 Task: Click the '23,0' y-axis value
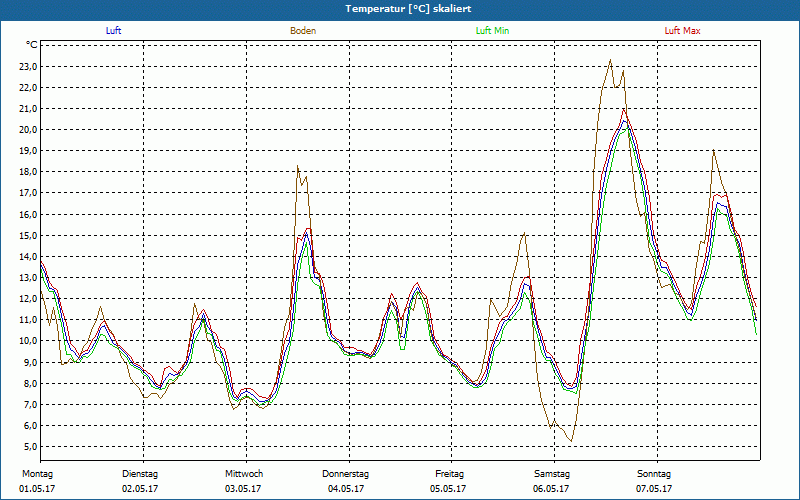click(28, 66)
